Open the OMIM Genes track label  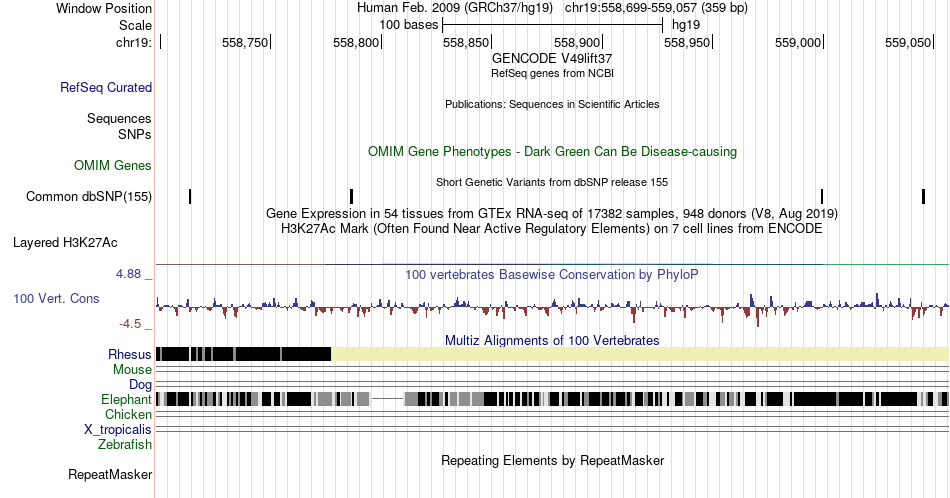[x=113, y=165]
